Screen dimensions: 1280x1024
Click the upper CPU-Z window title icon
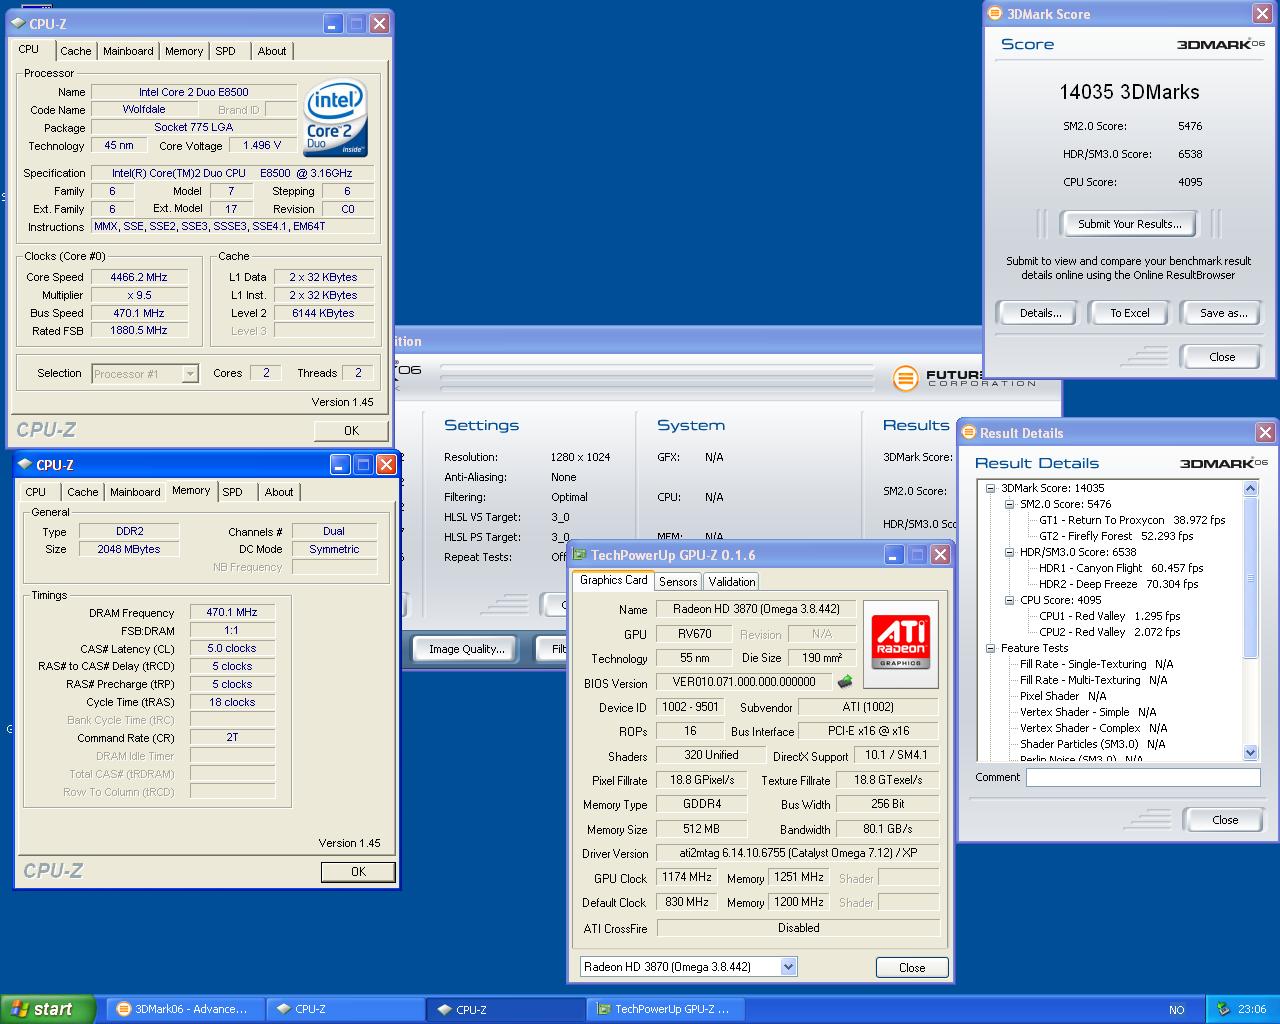(17, 23)
